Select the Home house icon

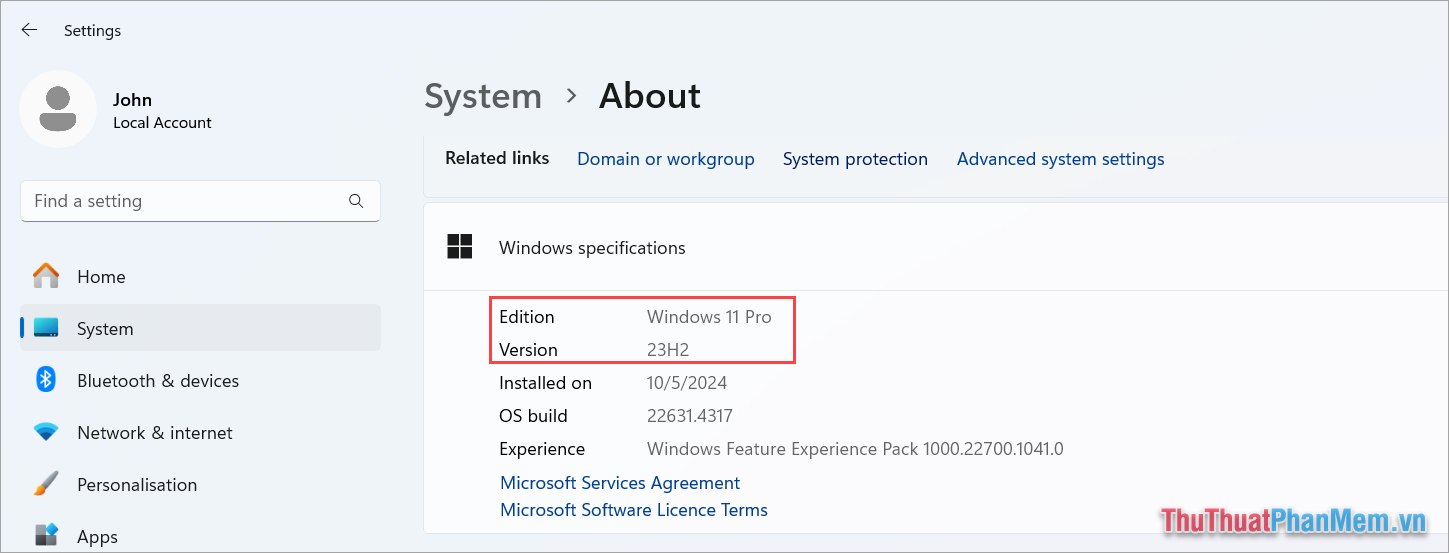point(46,276)
